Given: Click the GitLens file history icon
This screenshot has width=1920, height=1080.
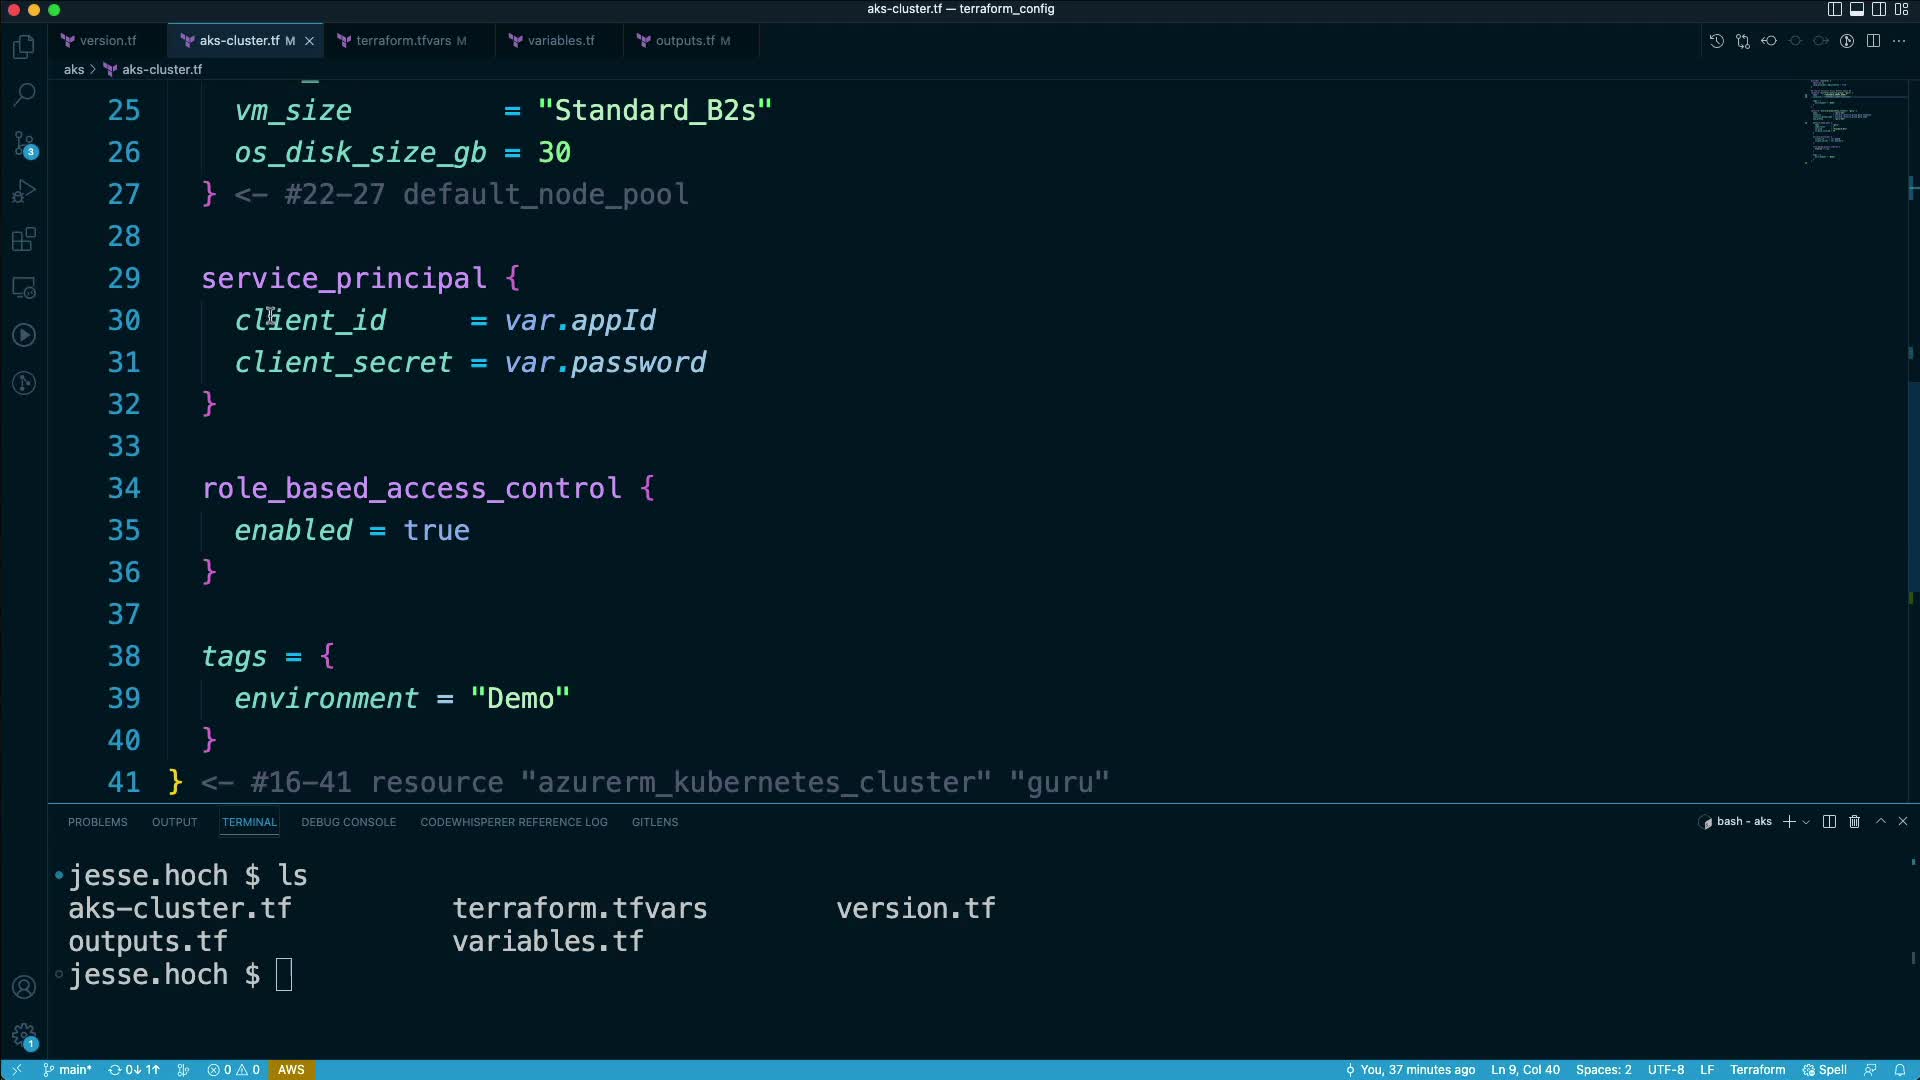Looking at the screenshot, I should (x=1716, y=41).
